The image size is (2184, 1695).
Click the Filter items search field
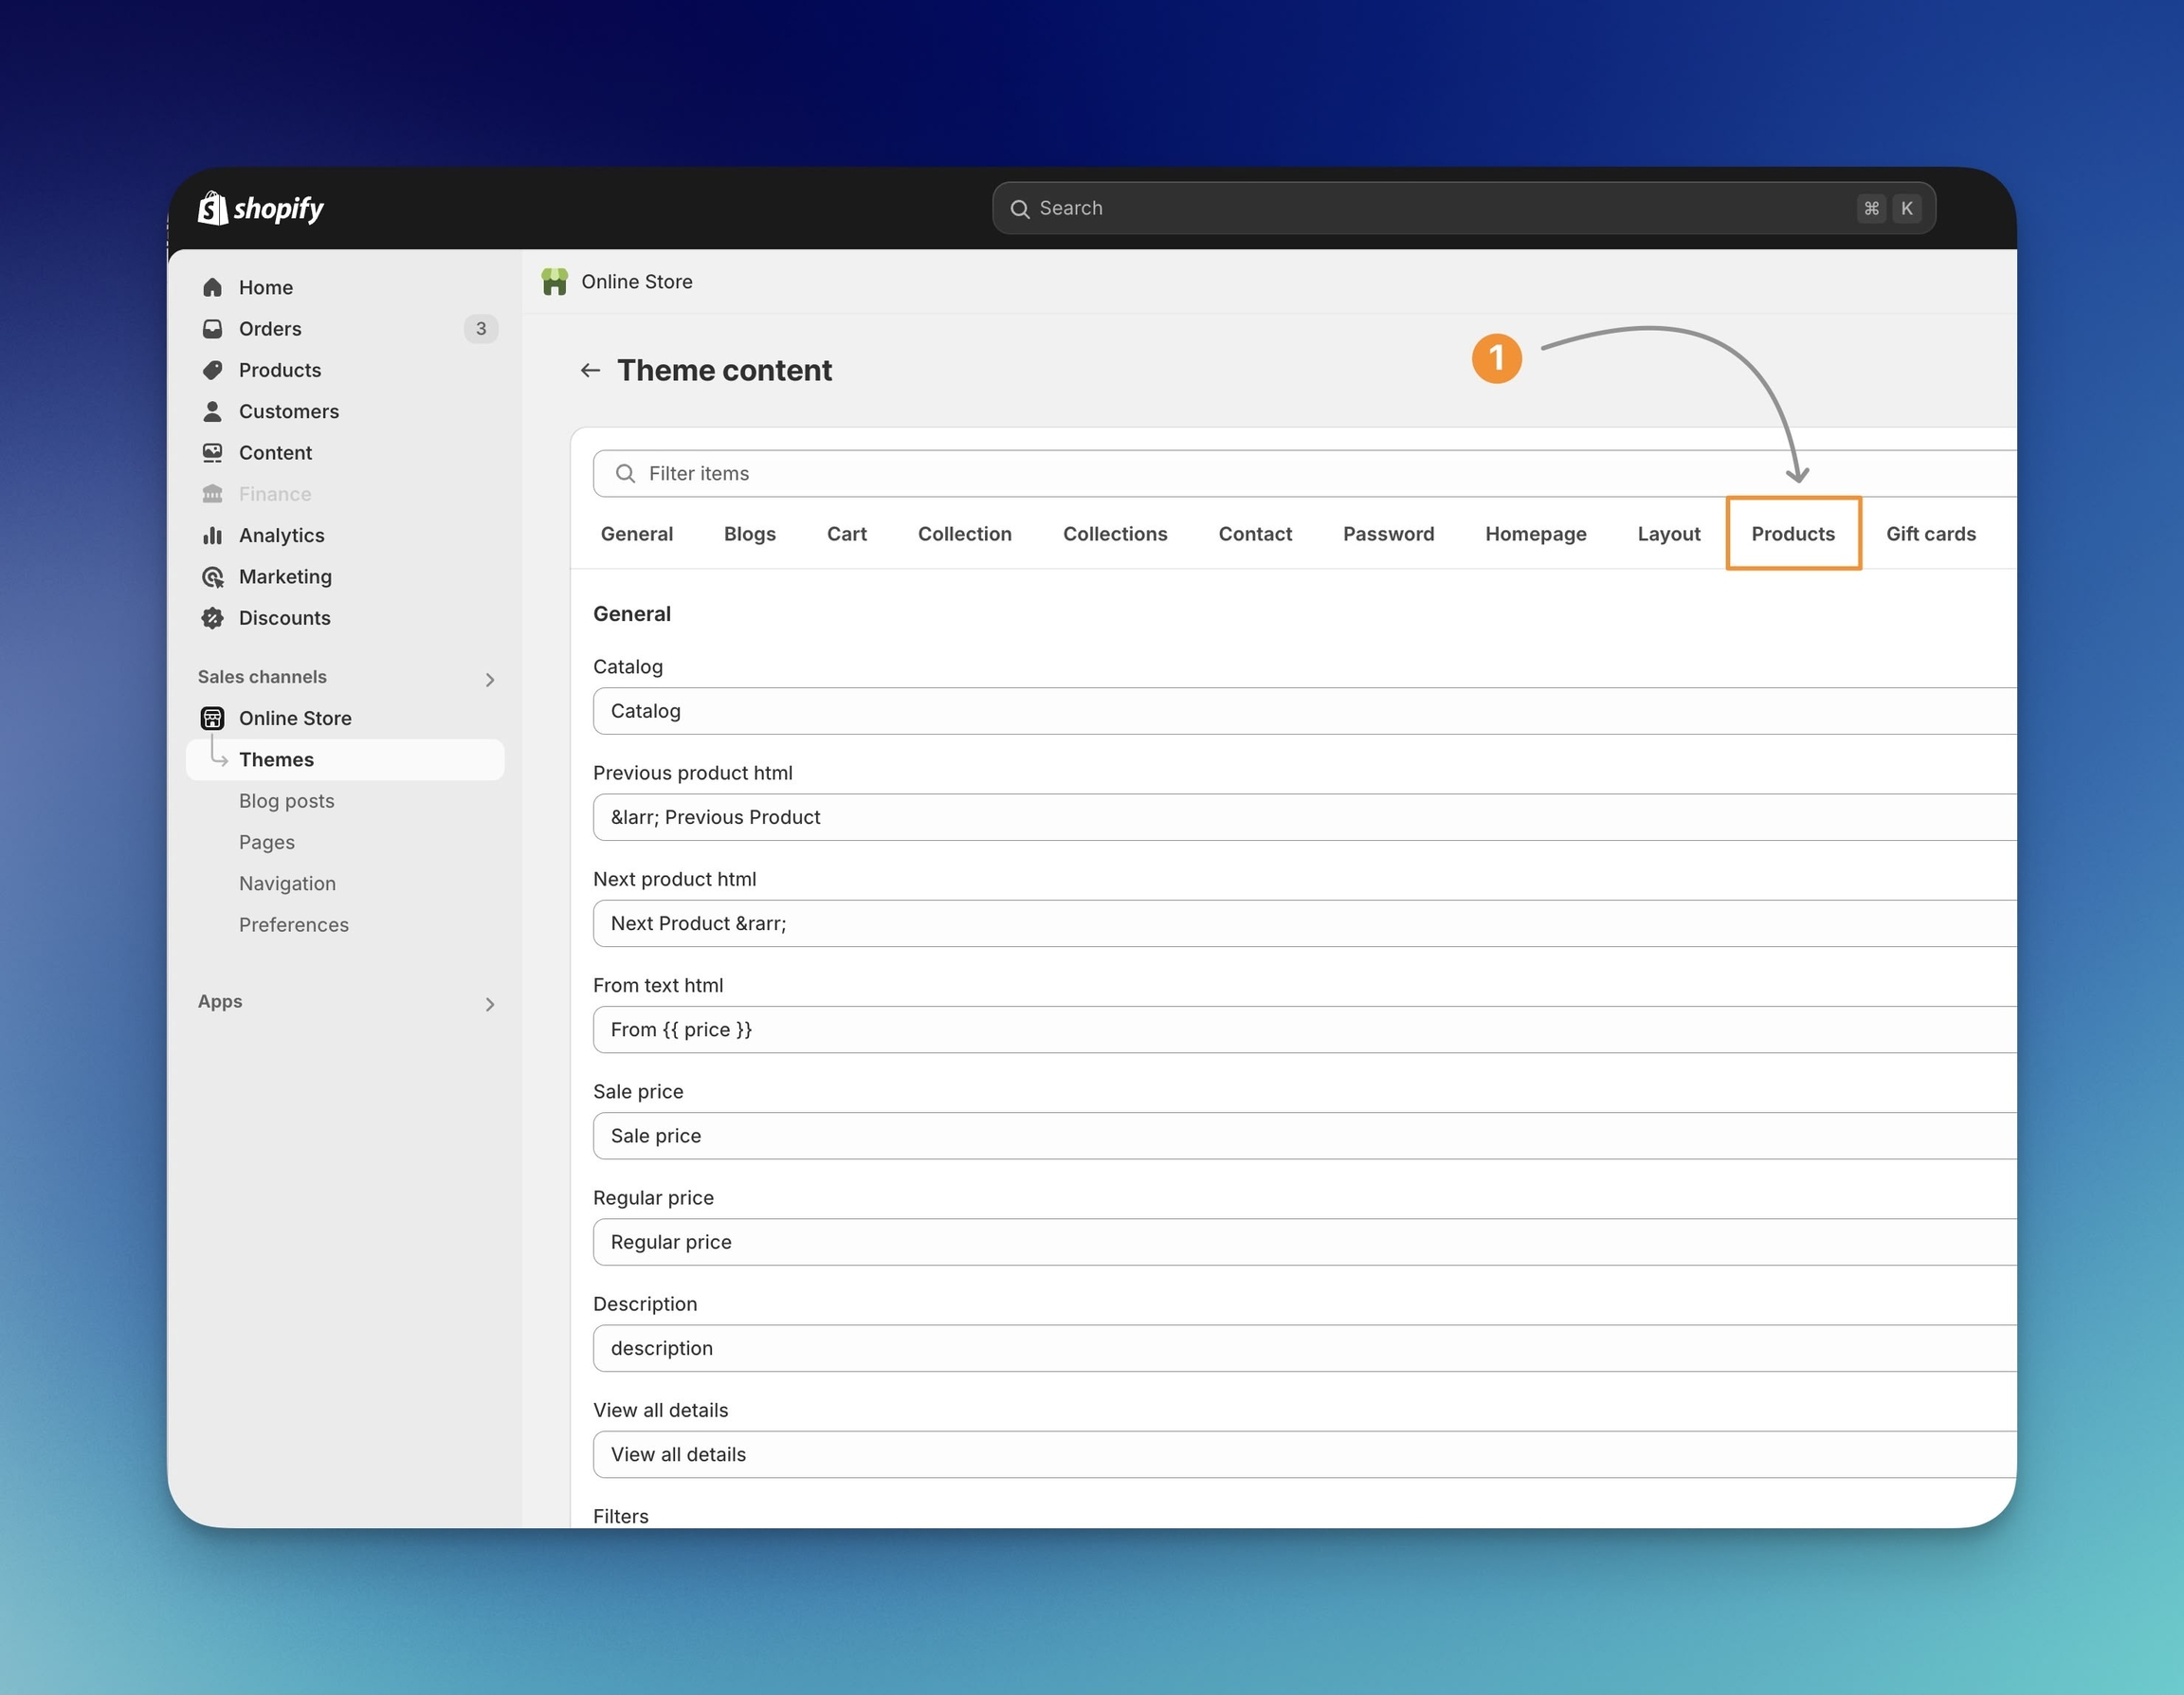pos(1300,473)
